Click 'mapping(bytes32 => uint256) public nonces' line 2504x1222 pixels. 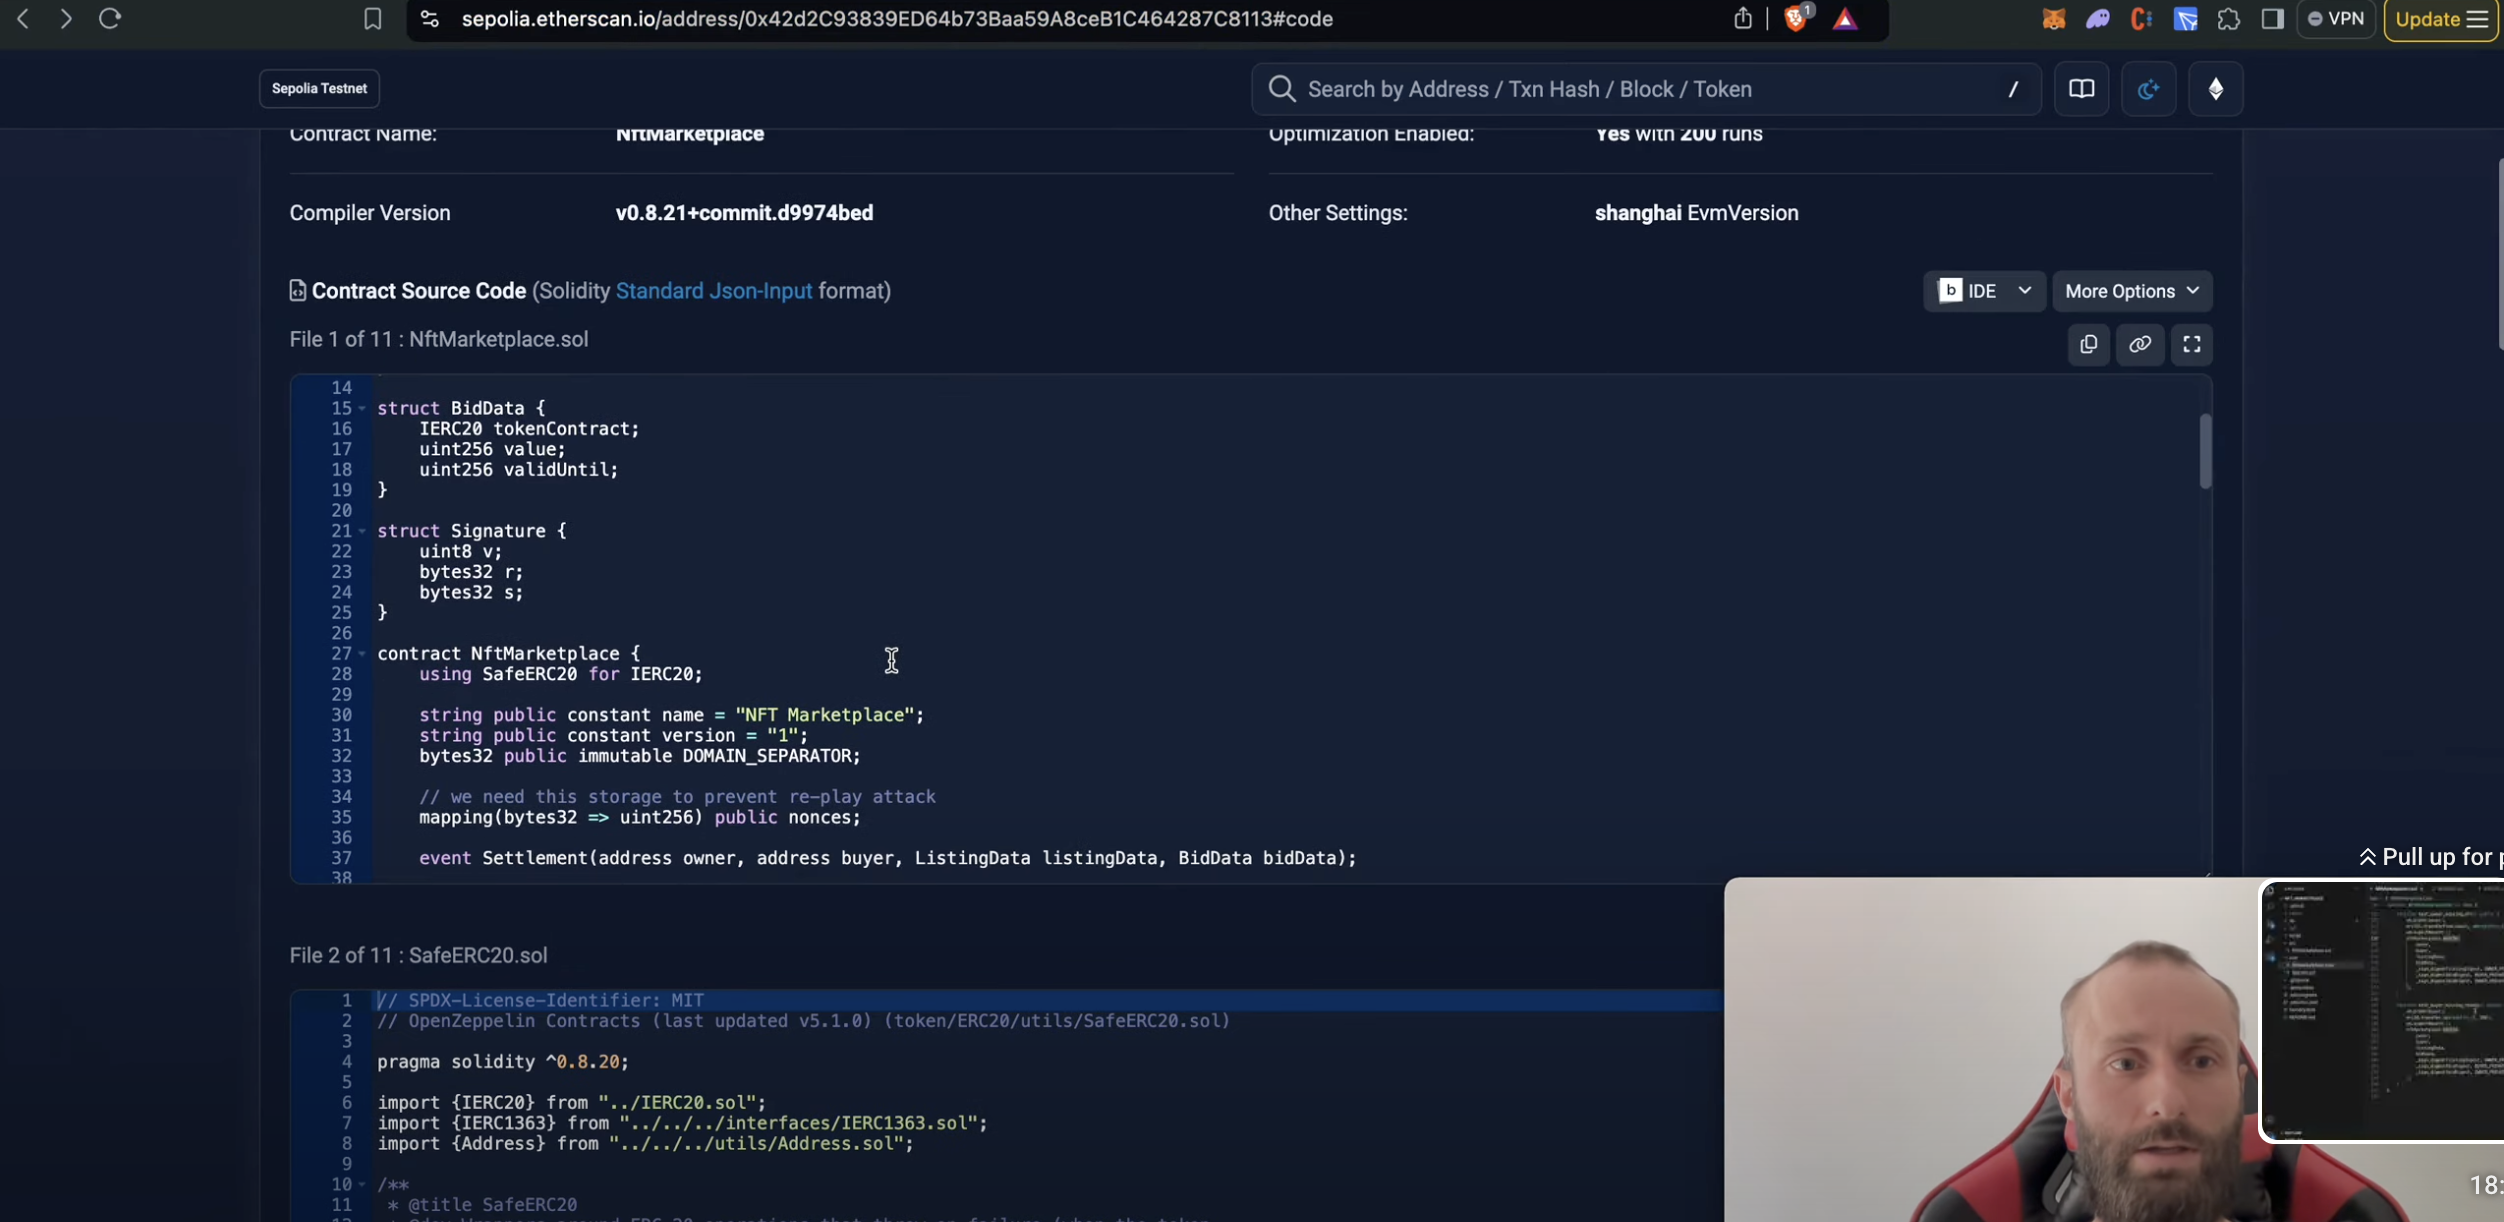tap(640, 817)
